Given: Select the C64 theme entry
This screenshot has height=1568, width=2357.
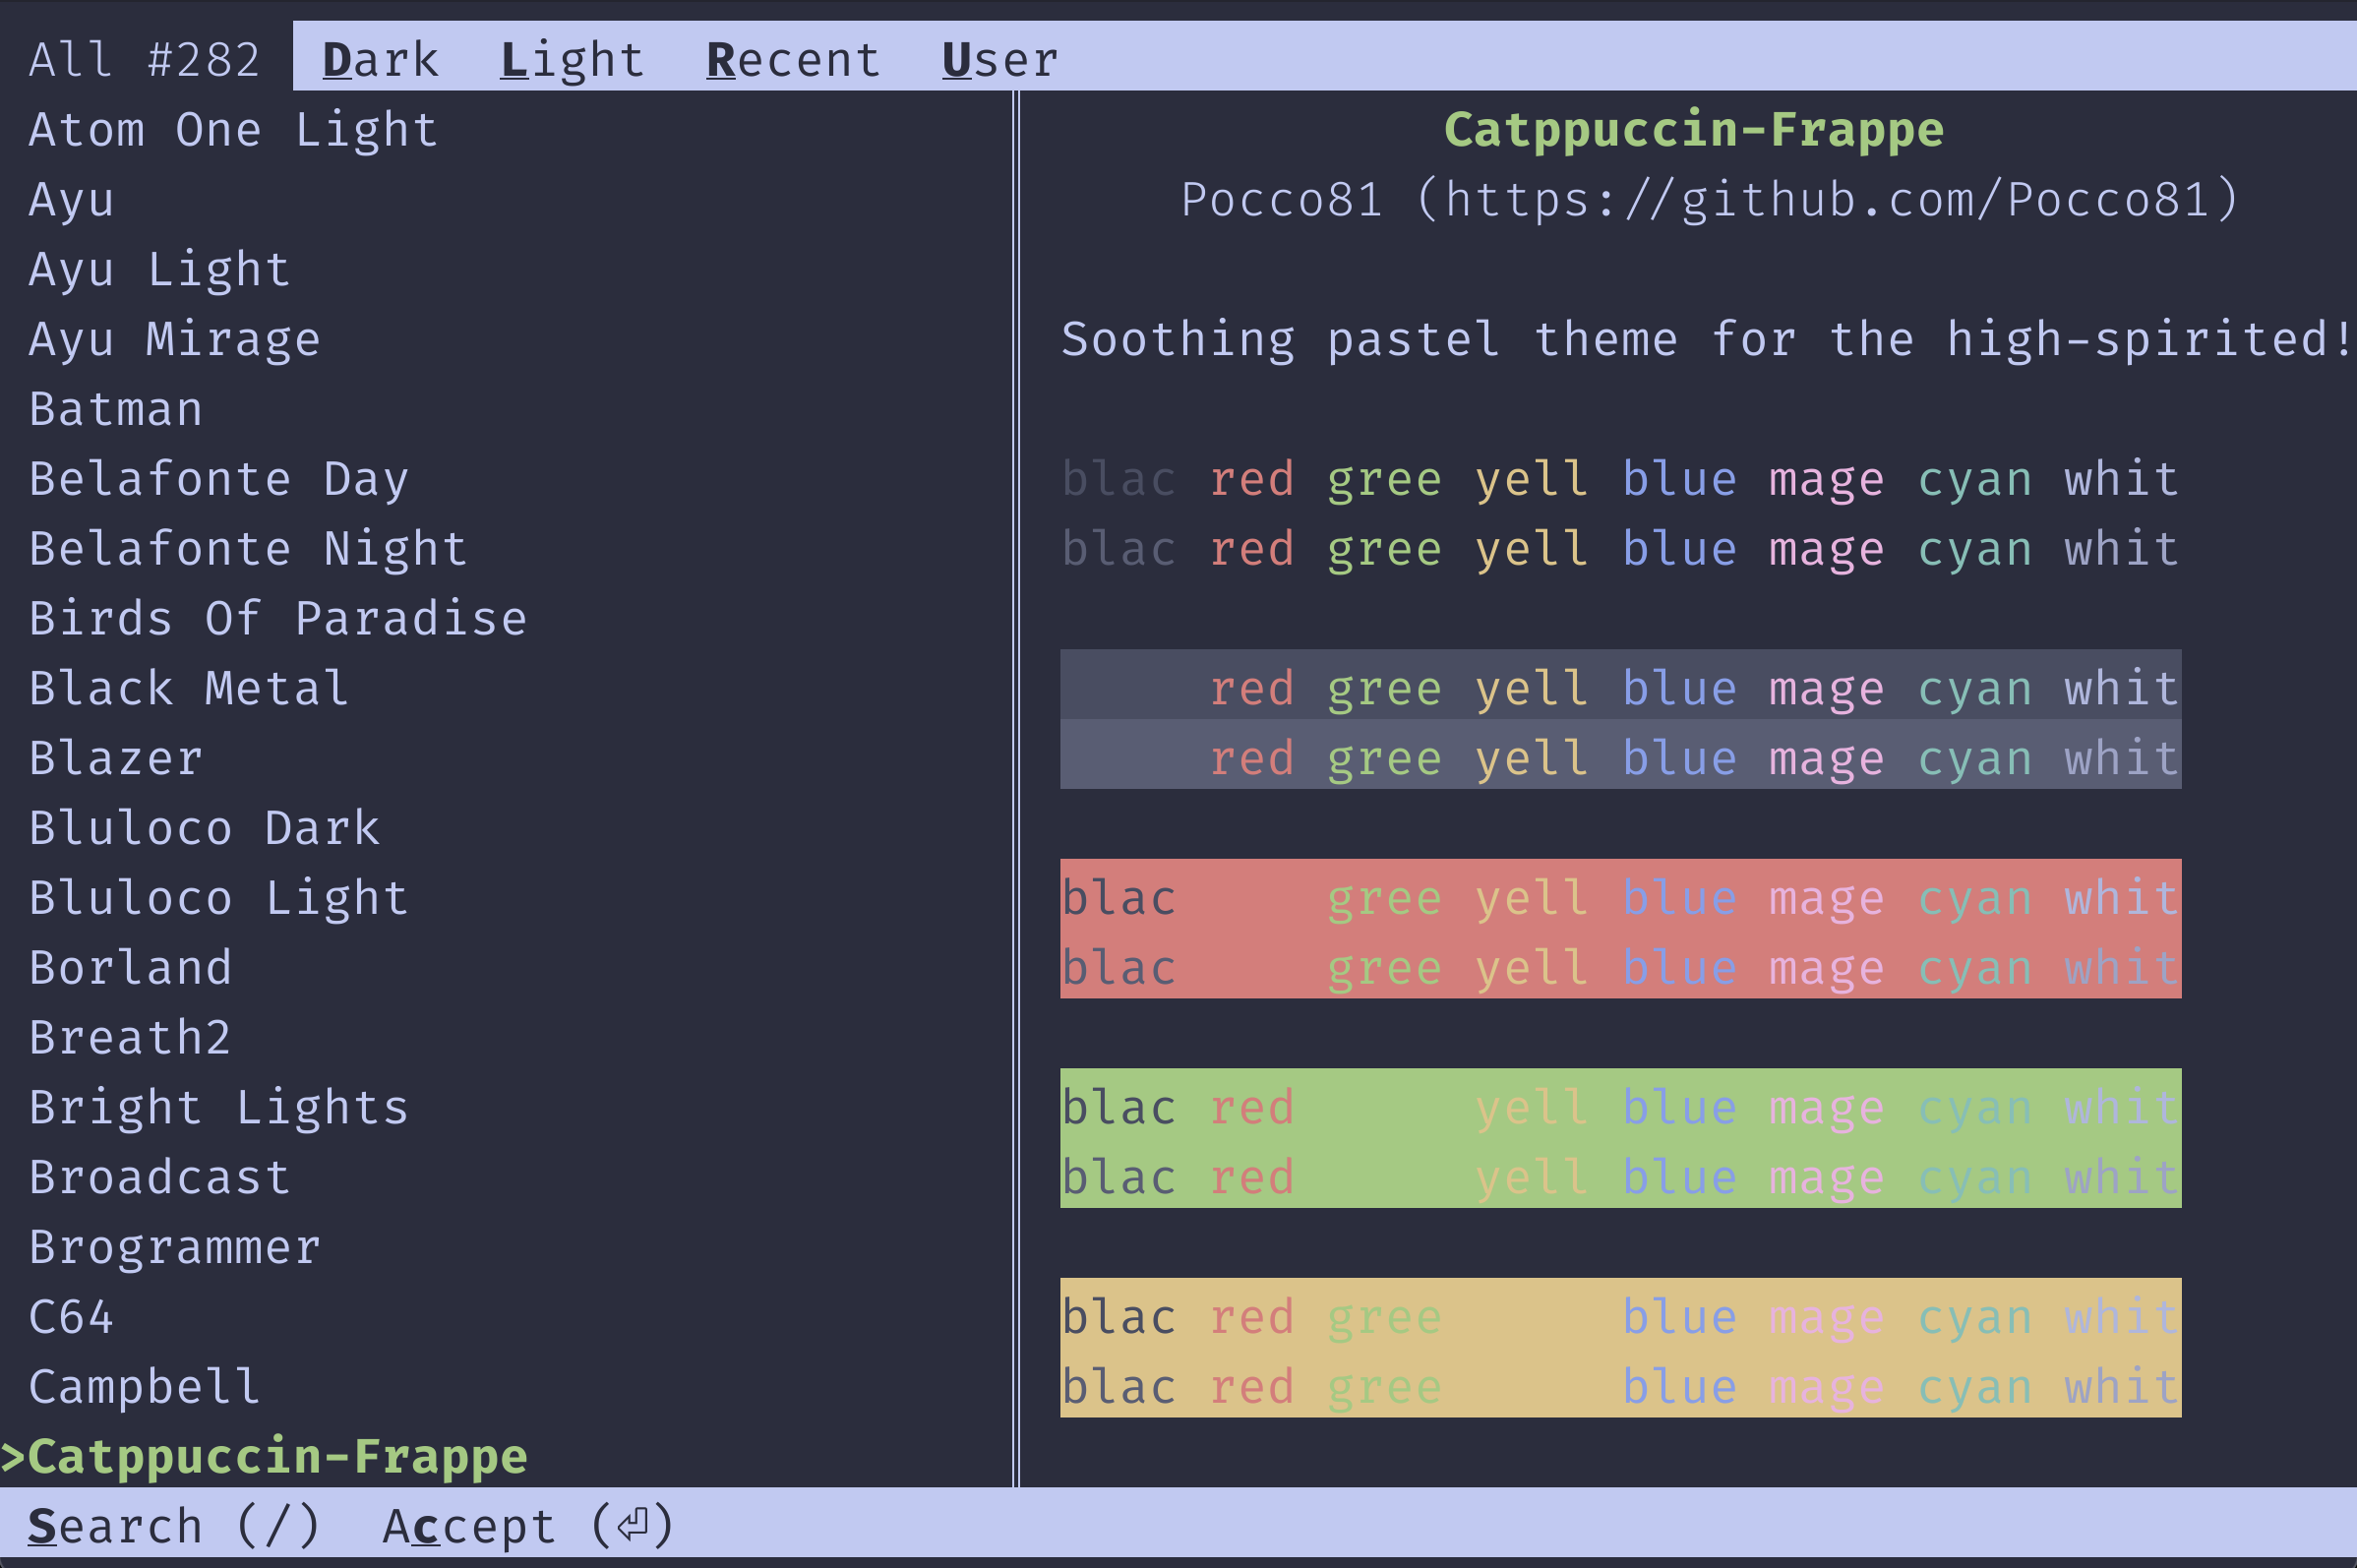Looking at the screenshot, I should pyautogui.click(x=72, y=1317).
